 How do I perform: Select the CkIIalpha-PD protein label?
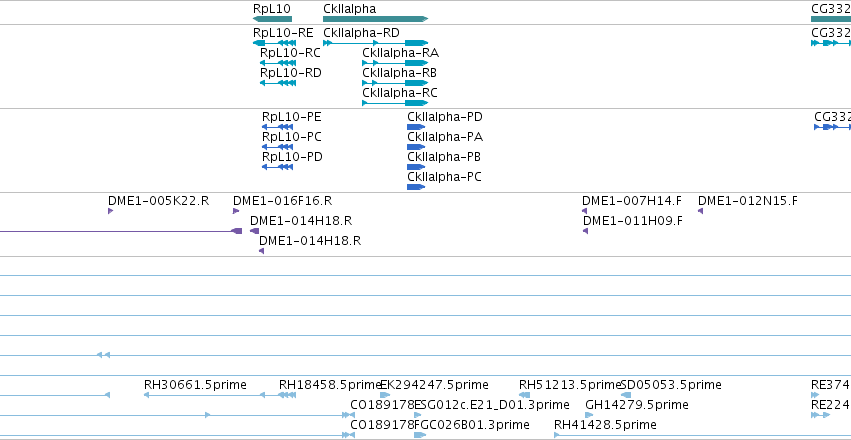click(444, 117)
